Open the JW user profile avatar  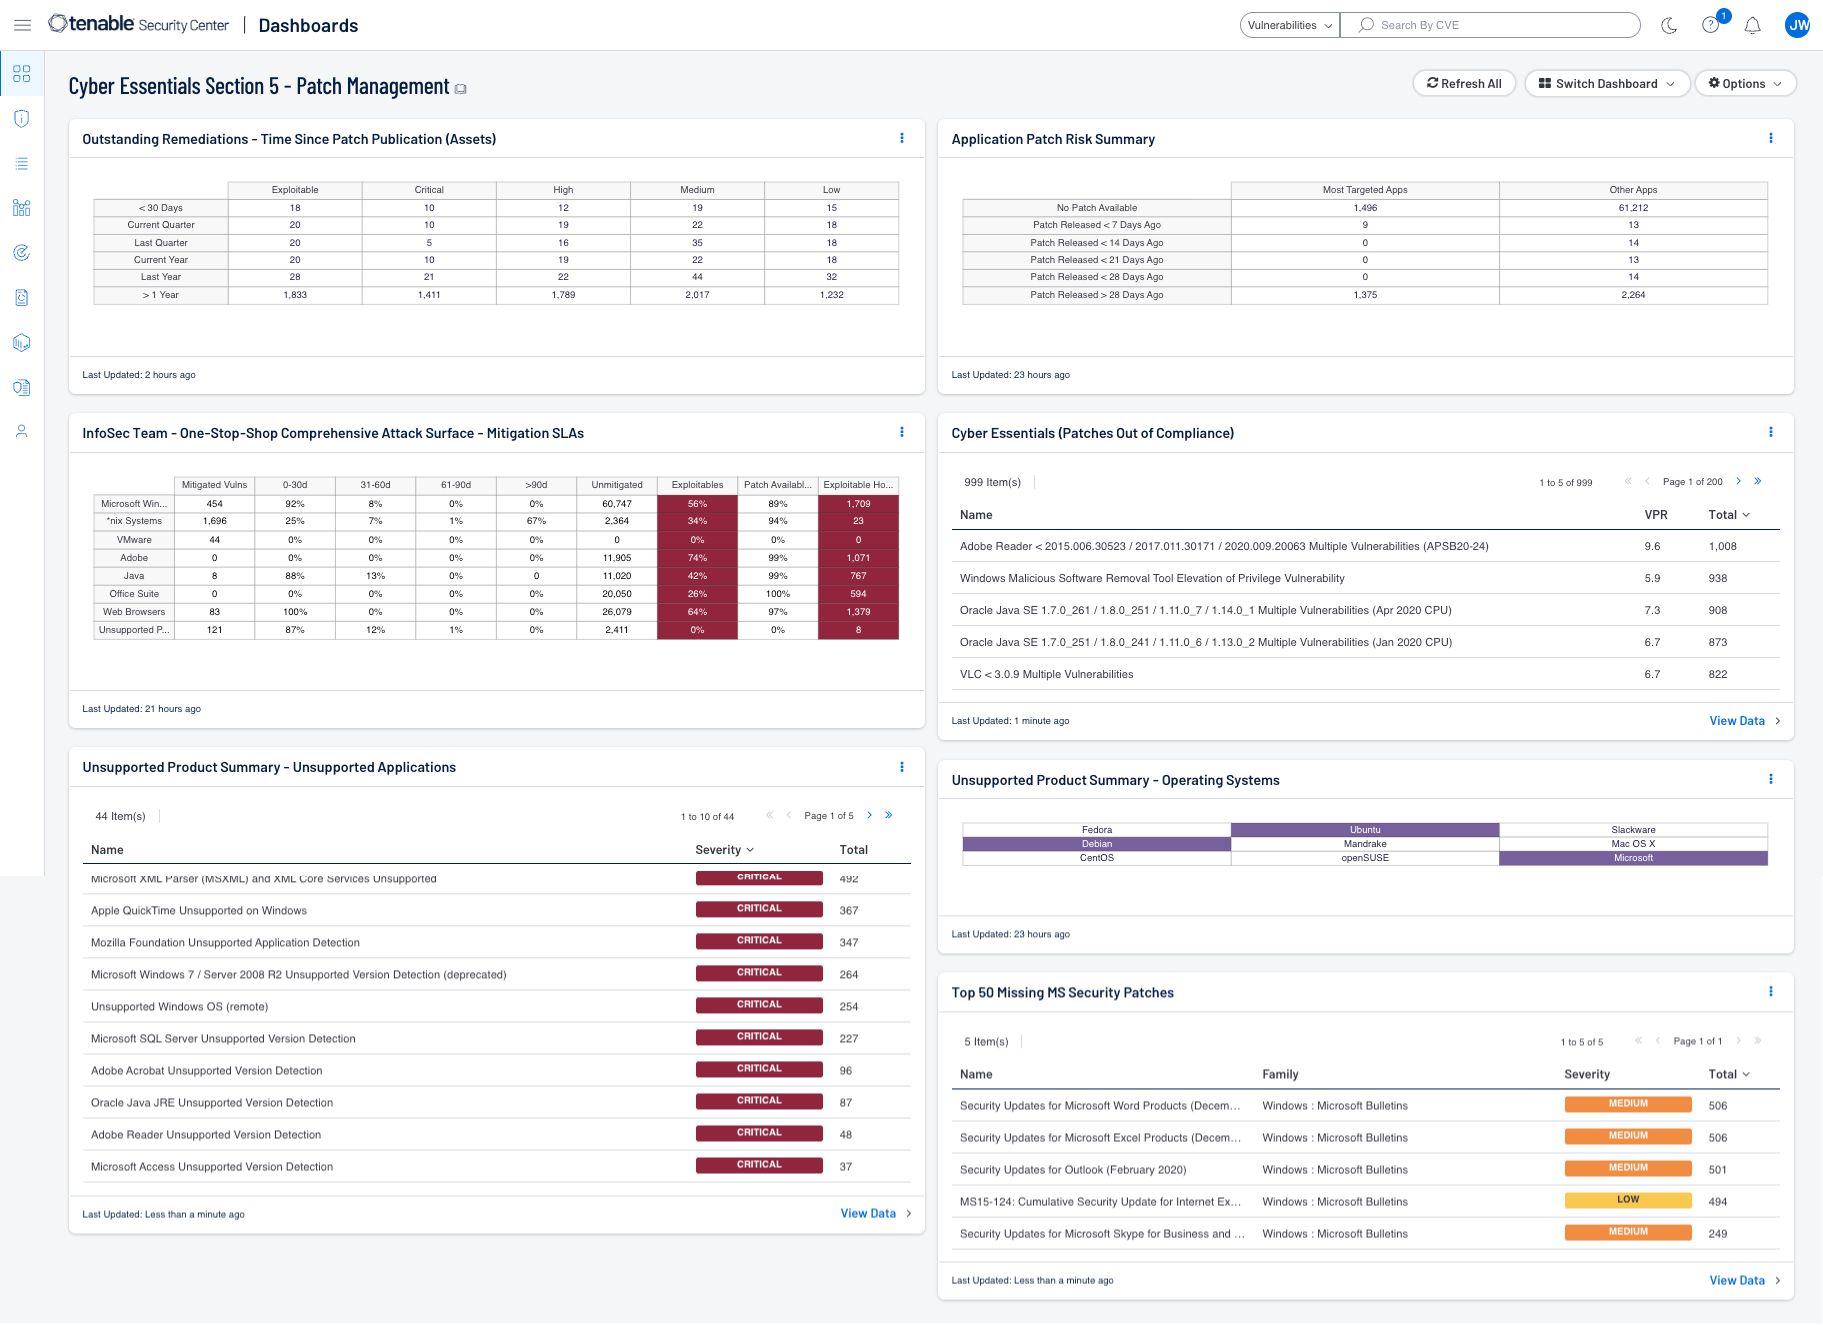[1797, 25]
